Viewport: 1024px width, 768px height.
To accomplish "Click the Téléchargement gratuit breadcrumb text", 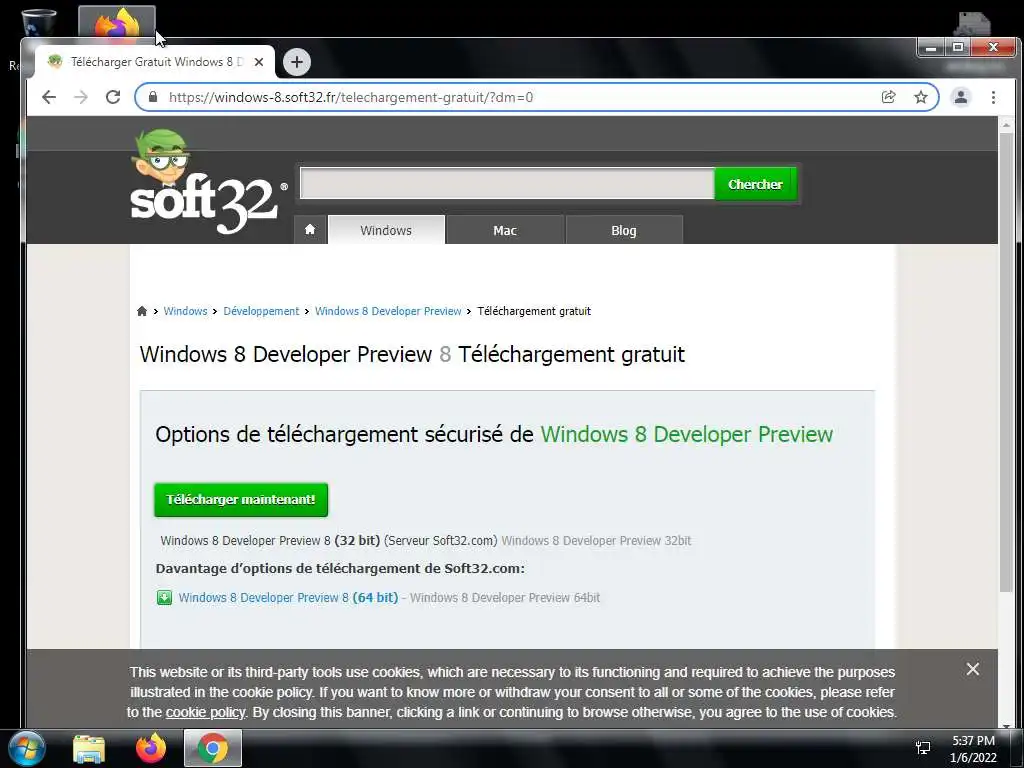I will pos(534,311).
